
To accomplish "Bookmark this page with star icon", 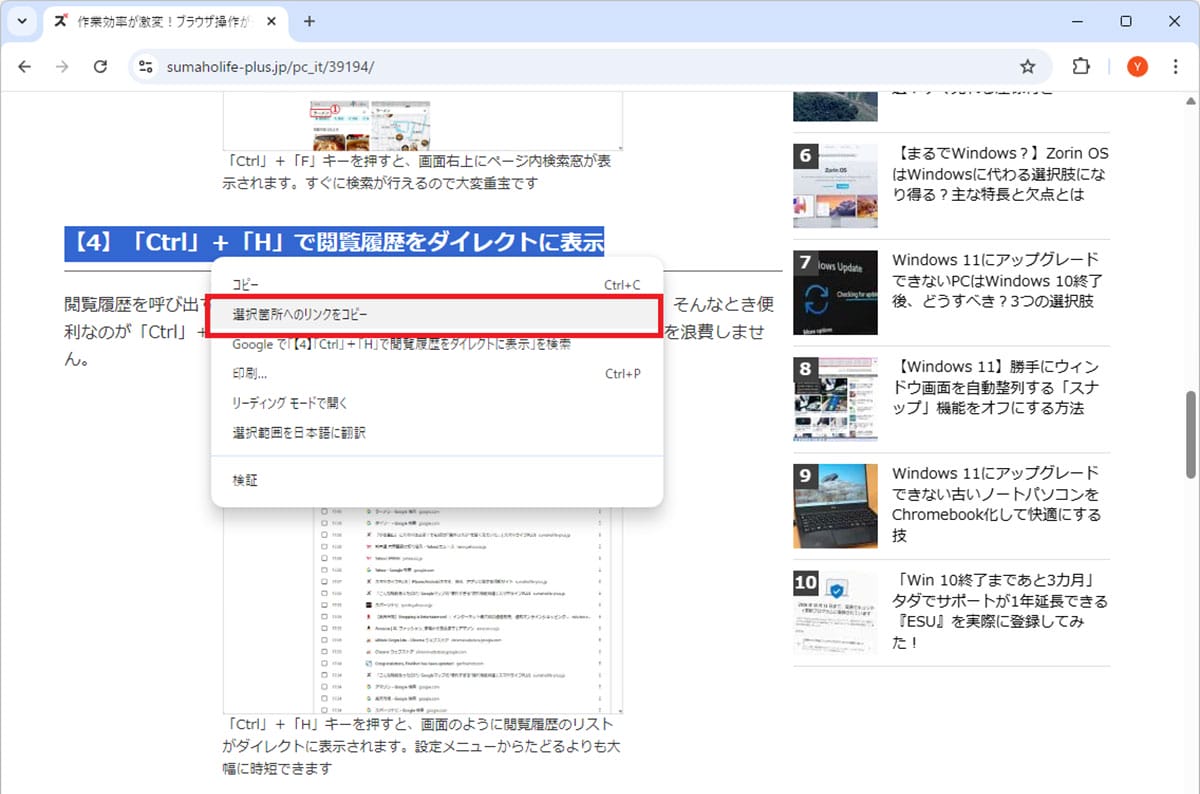I will 1027,67.
